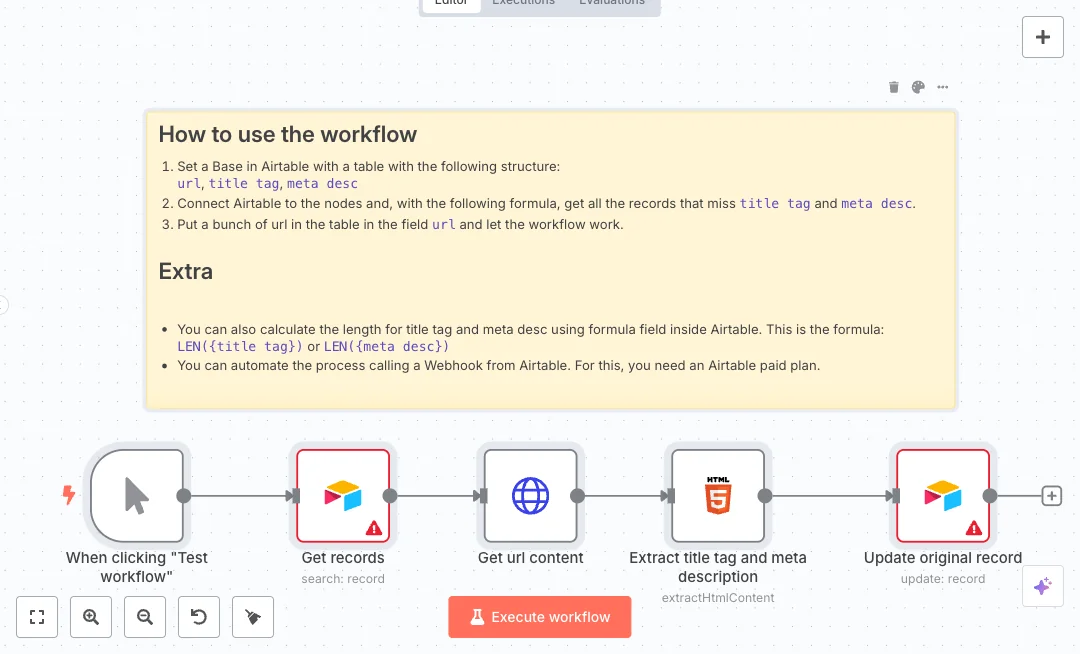
Task: Open the sticky note more options menu
Action: 943,87
